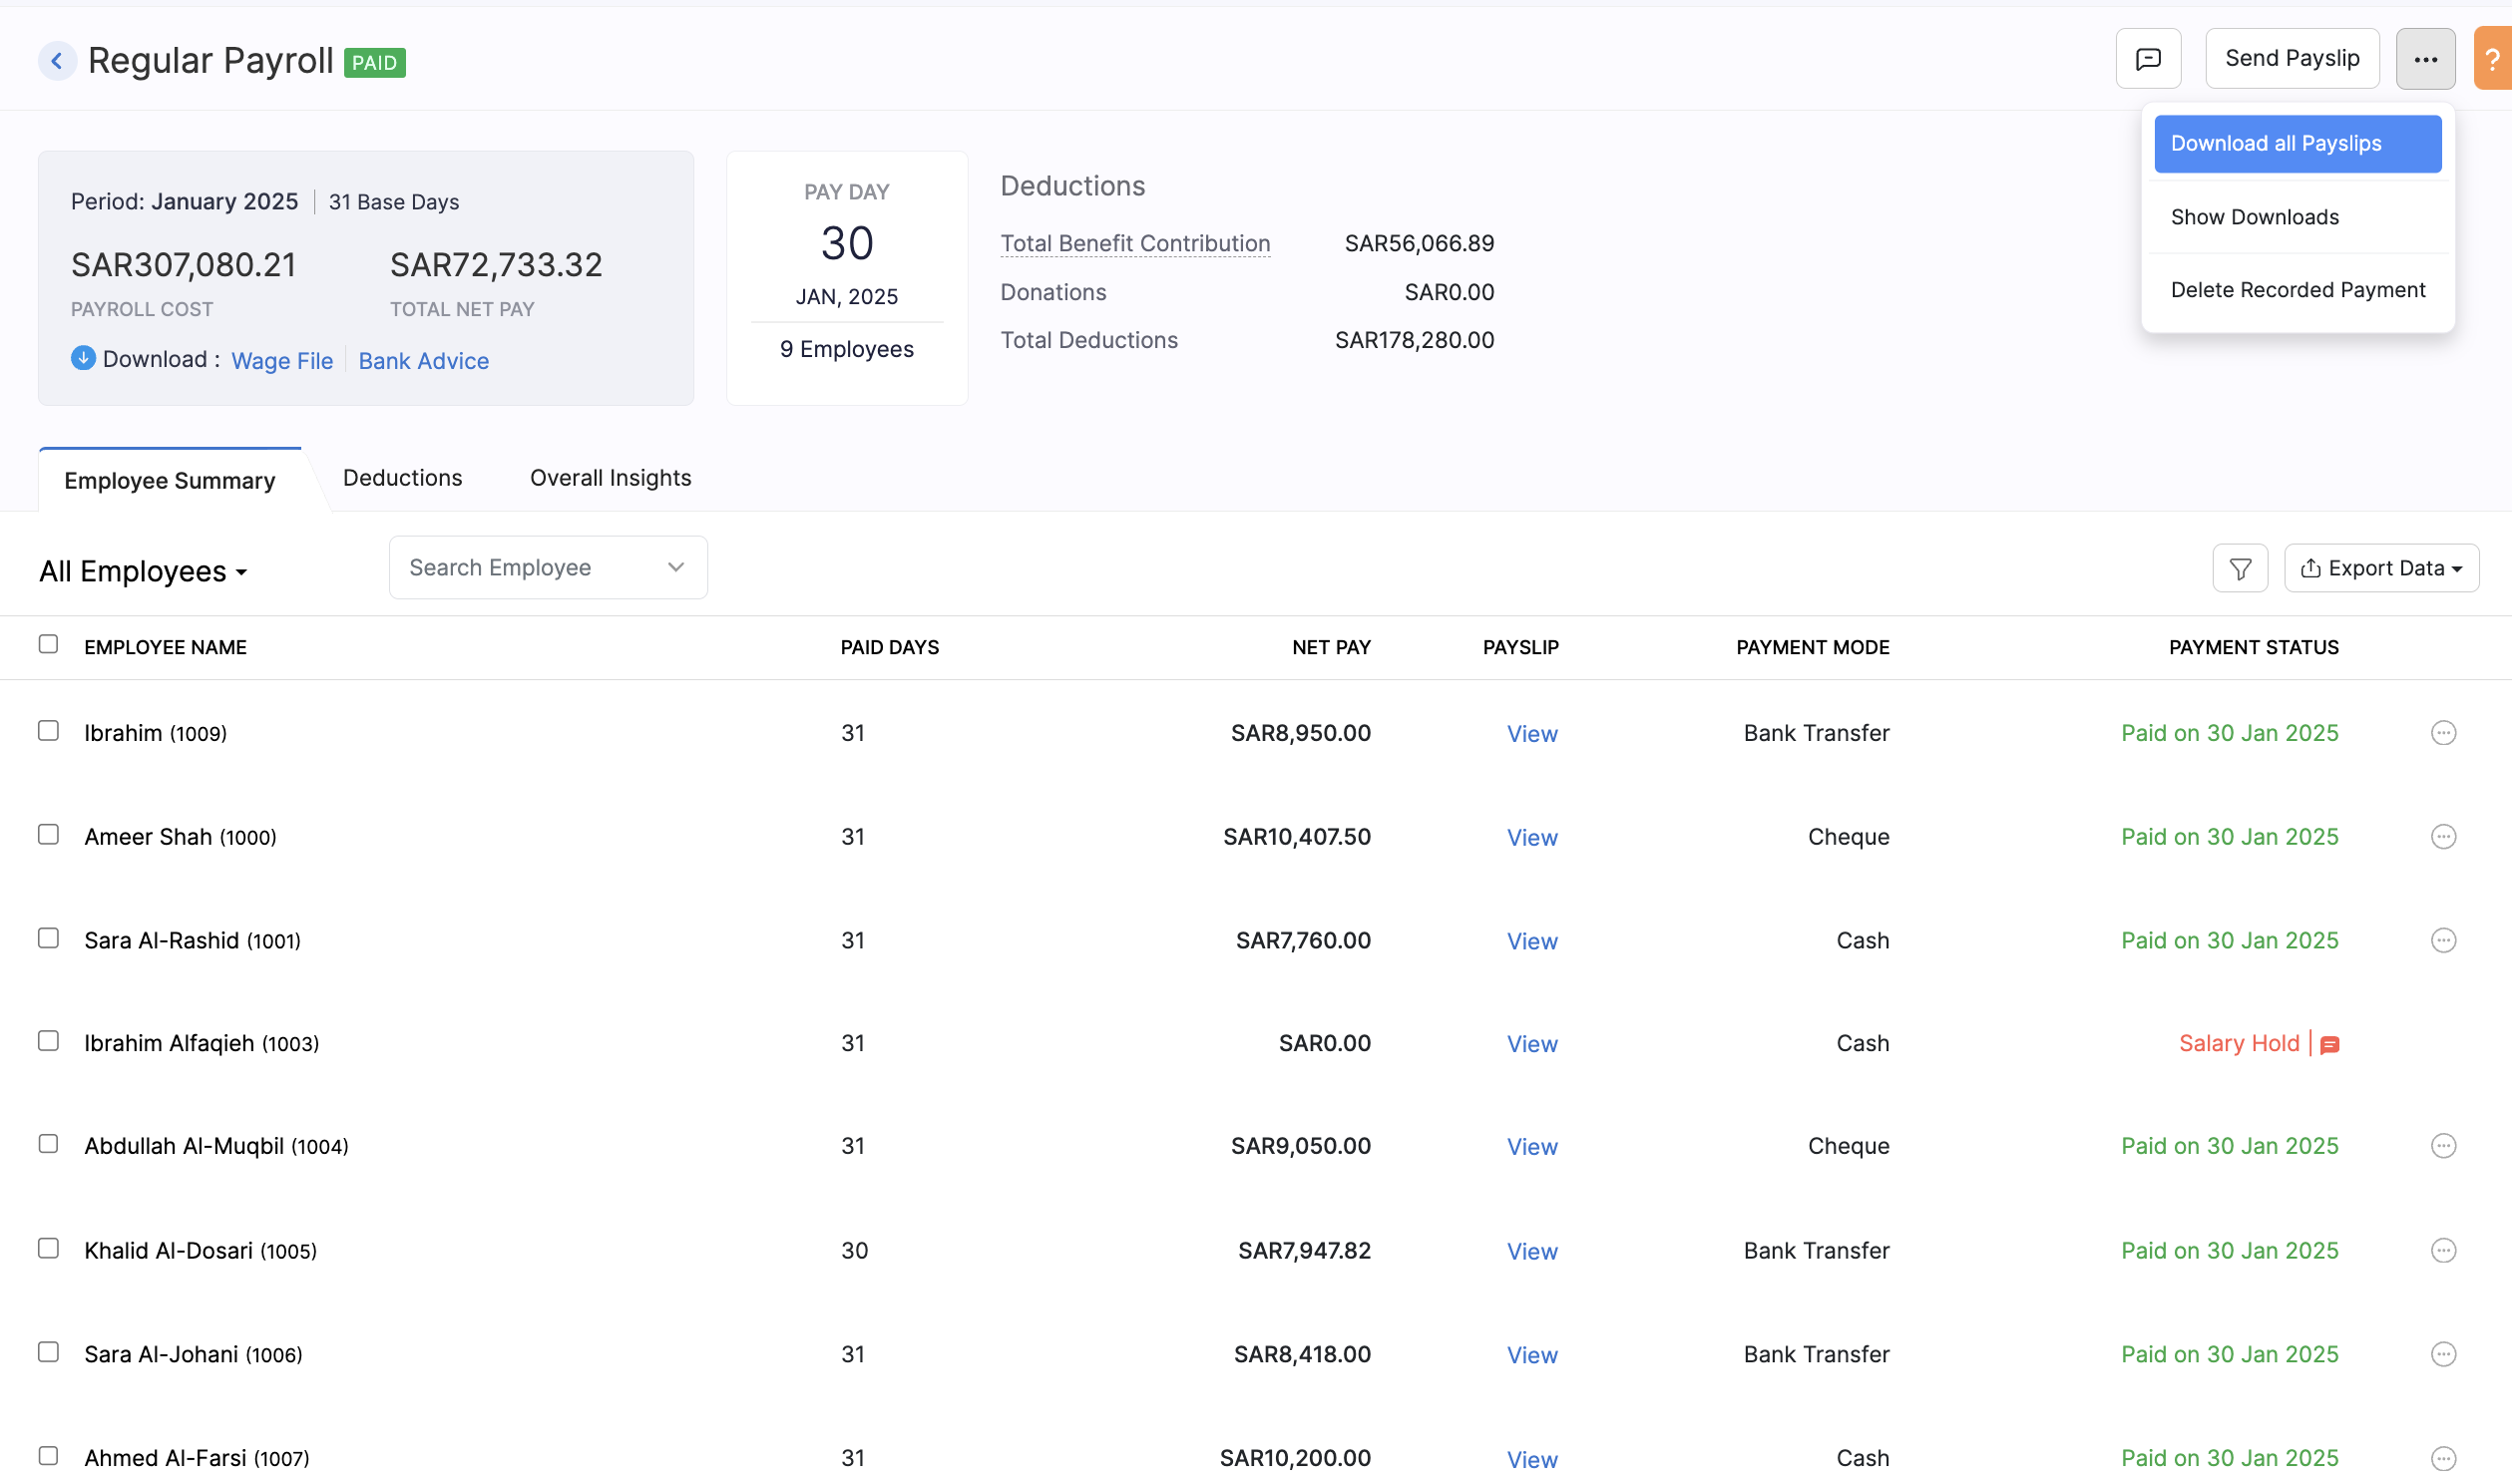Open the row actions ellipsis for Ibrahim (1009)

coord(2444,732)
